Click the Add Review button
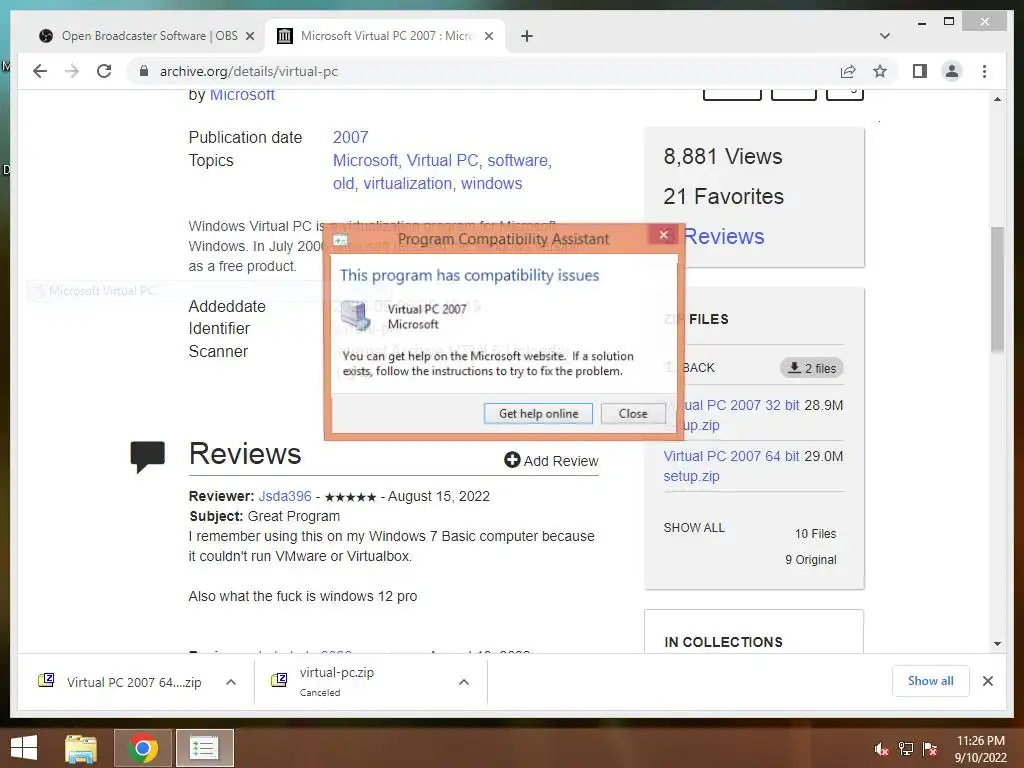Screen dimensions: 1024x768 pos(551,461)
